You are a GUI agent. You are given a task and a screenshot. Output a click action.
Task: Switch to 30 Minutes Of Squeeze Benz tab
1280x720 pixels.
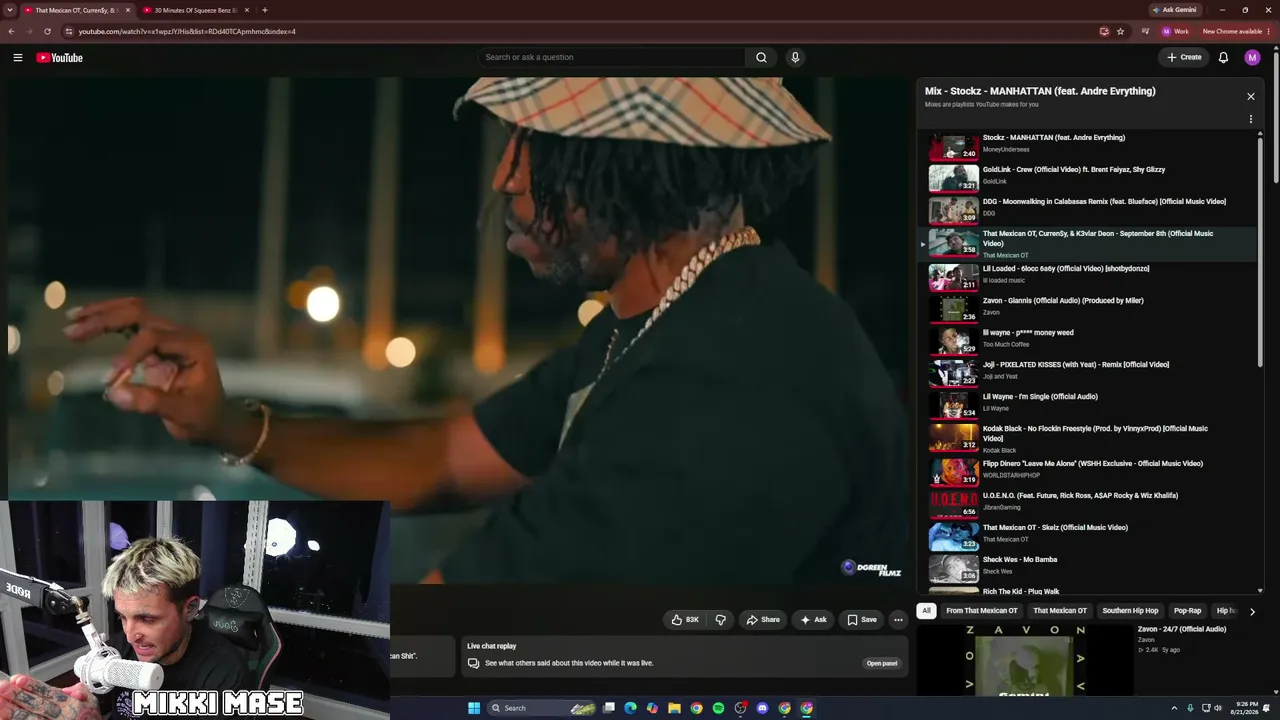point(193,10)
